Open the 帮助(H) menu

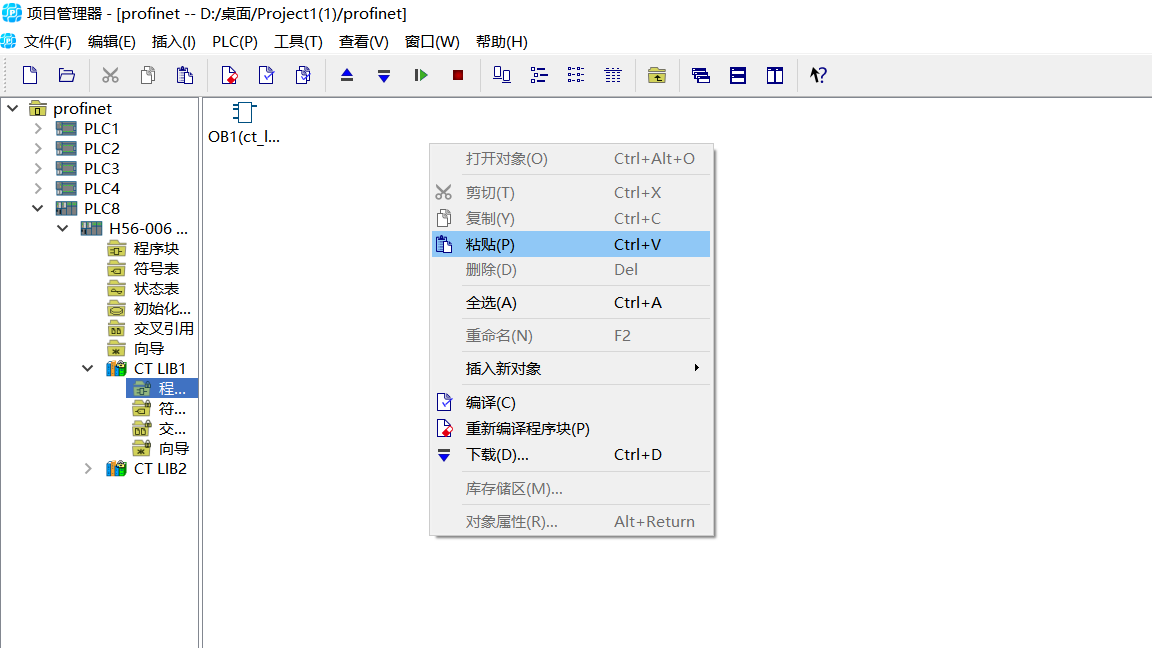coord(502,42)
